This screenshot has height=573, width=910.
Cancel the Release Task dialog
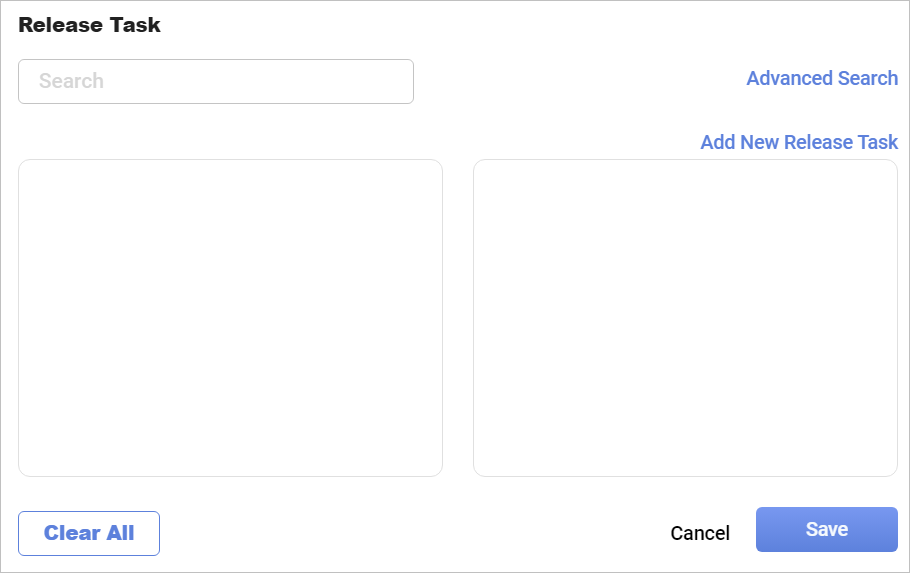coord(700,533)
